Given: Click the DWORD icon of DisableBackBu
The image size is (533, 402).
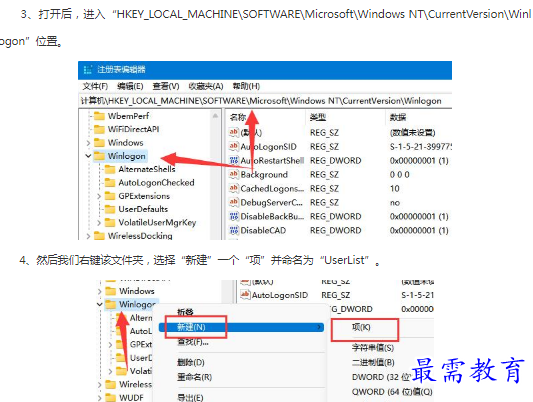Looking at the screenshot, I should point(234,216).
